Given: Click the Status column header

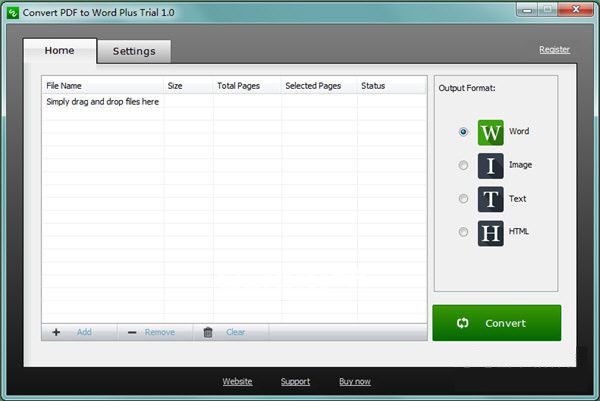Looking at the screenshot, I should click(391, 86).
